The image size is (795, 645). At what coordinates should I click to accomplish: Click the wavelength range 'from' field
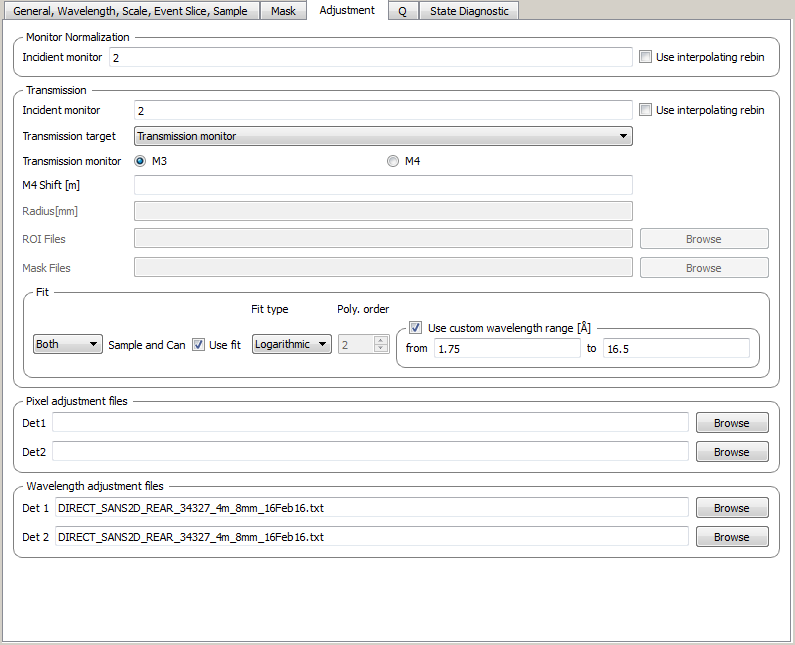pos(506,348)
